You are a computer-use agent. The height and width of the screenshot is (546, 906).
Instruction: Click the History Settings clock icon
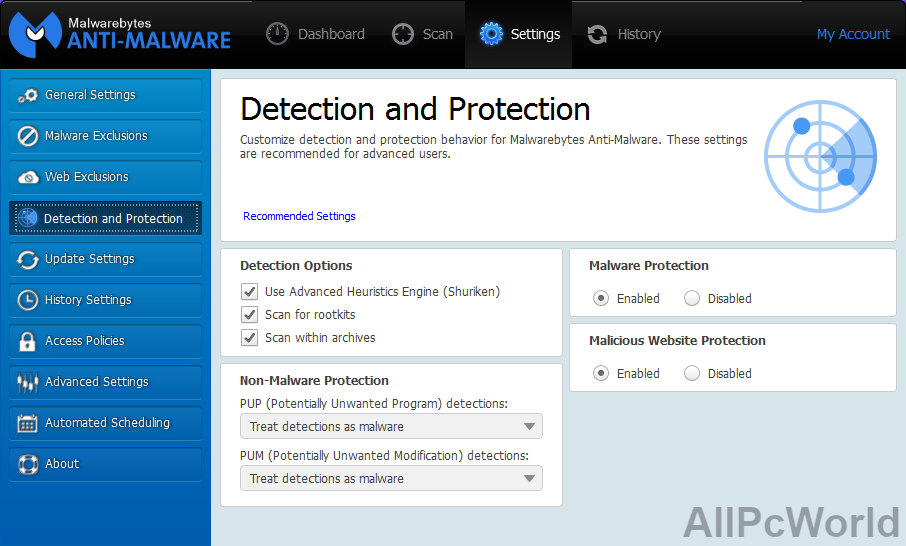(x=28, y=300)
